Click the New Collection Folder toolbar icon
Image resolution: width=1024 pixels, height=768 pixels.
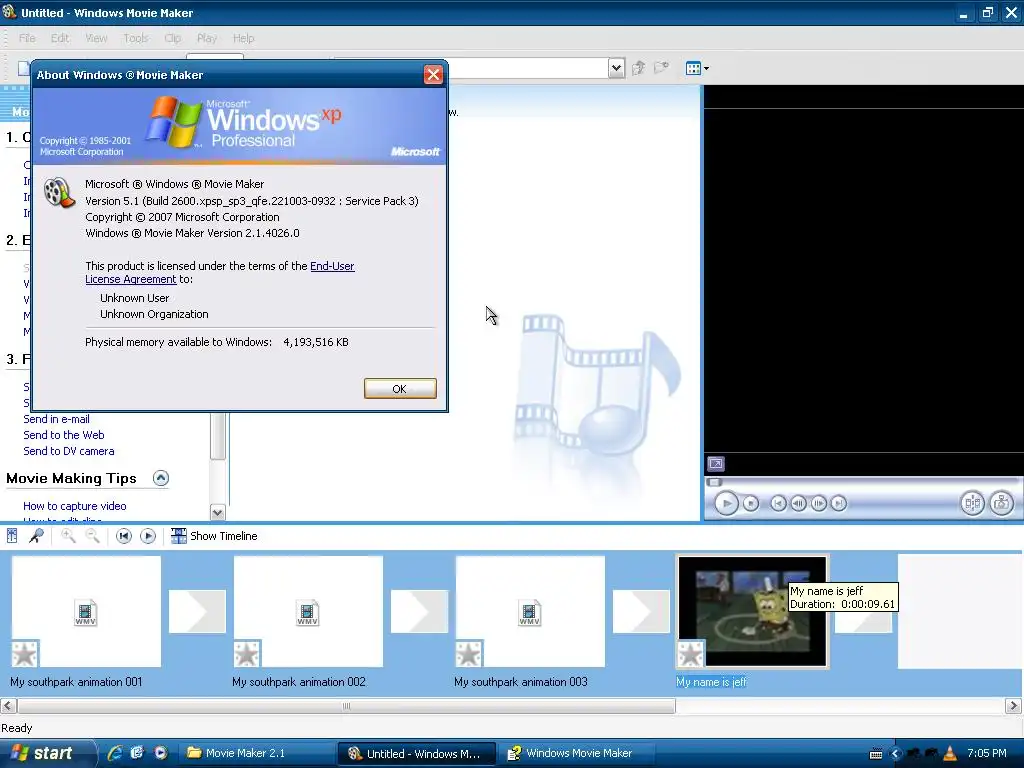662,67
